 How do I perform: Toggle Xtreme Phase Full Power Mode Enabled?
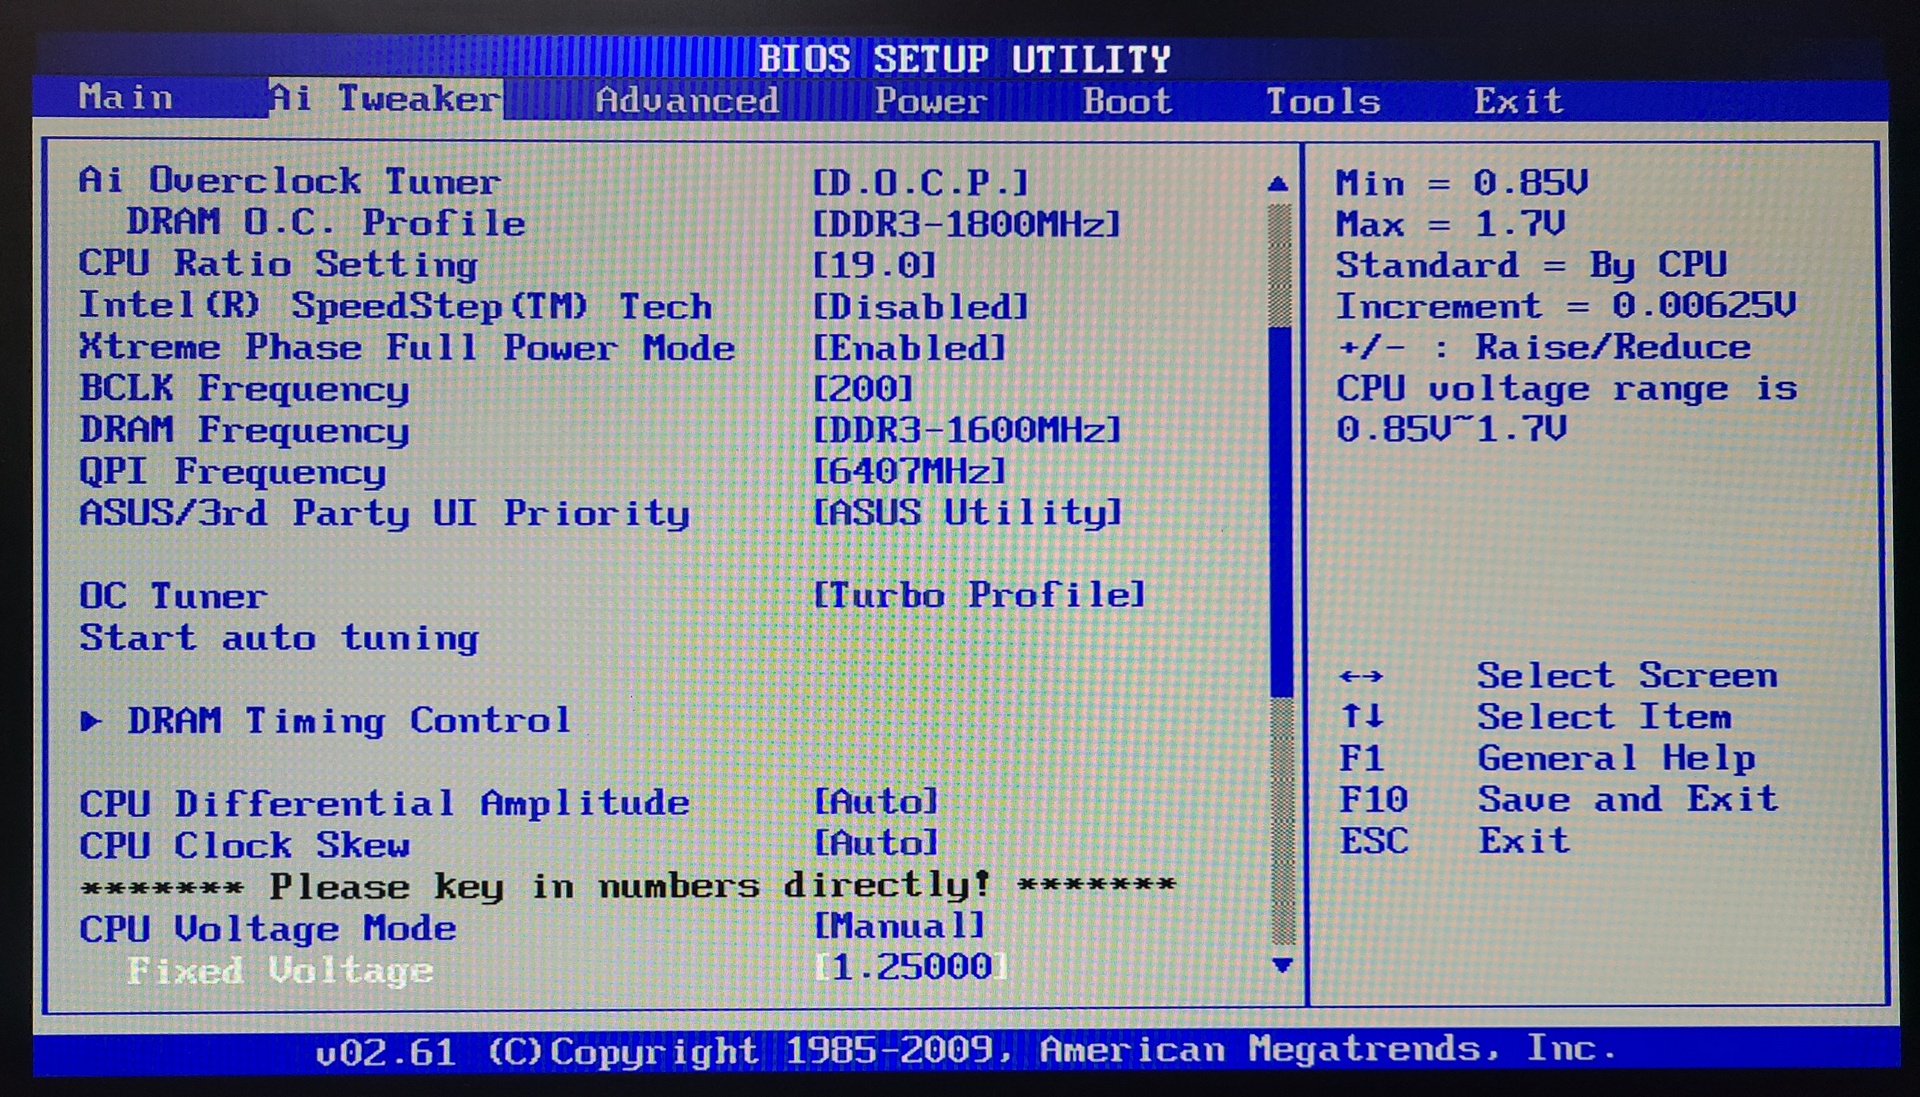909,348
